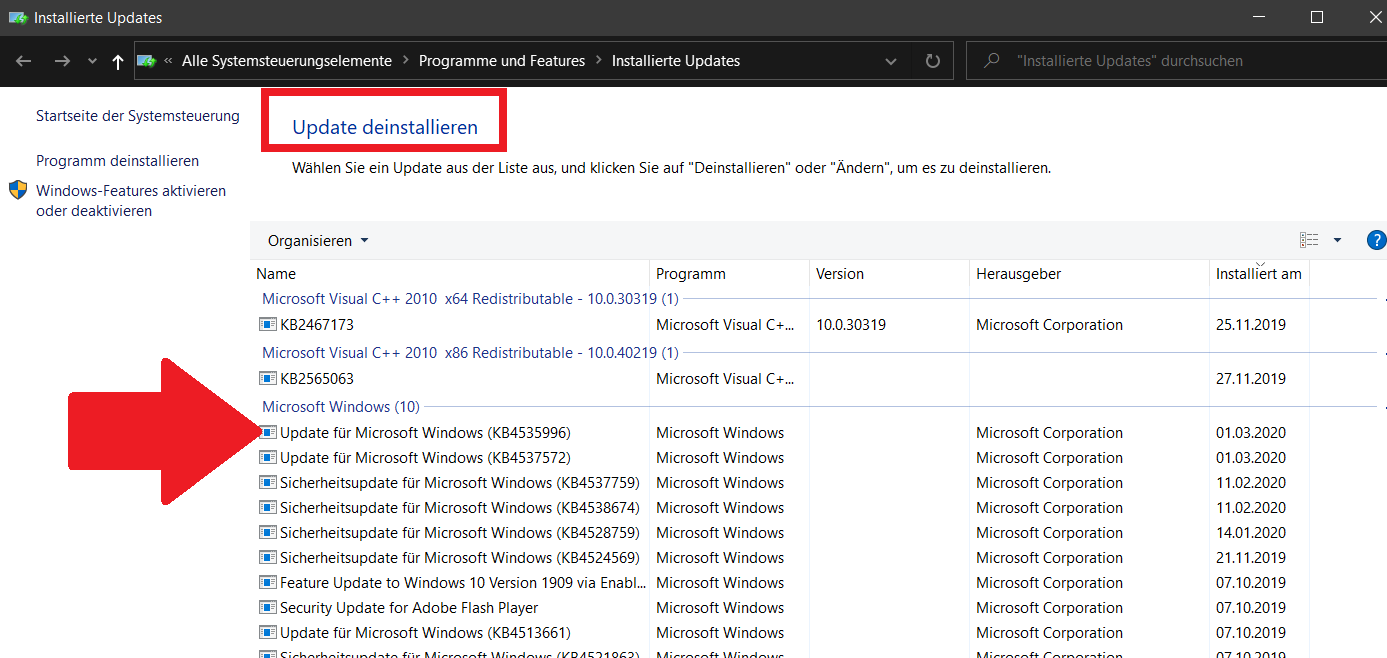The image size is (1387, 658).
Task: Click install date '25.11.2019'
Action: tap(1251, 325)
